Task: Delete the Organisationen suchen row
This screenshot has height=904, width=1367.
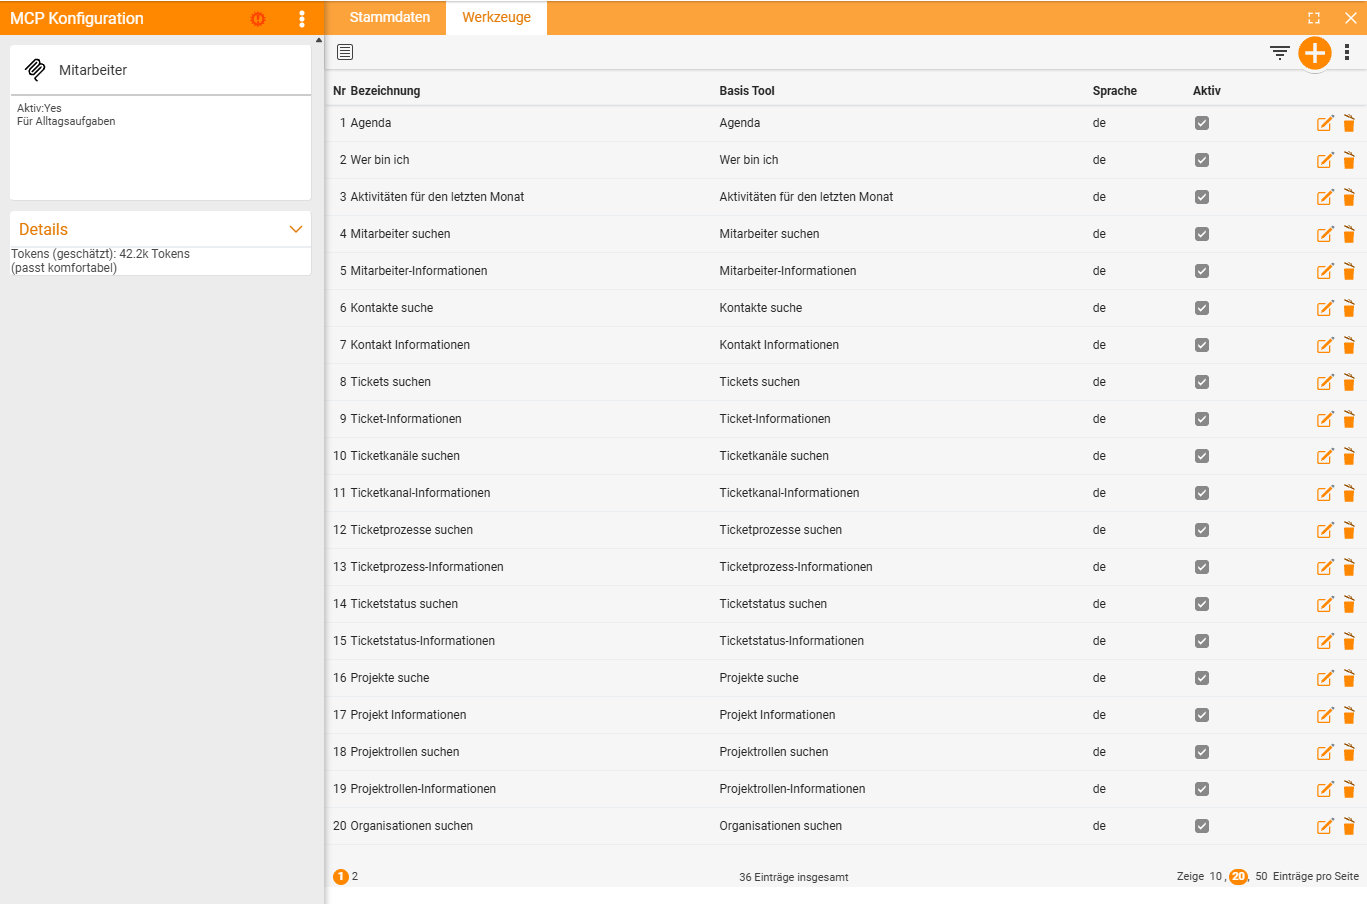Action: pyautogui.click(x=1349, y=826)
